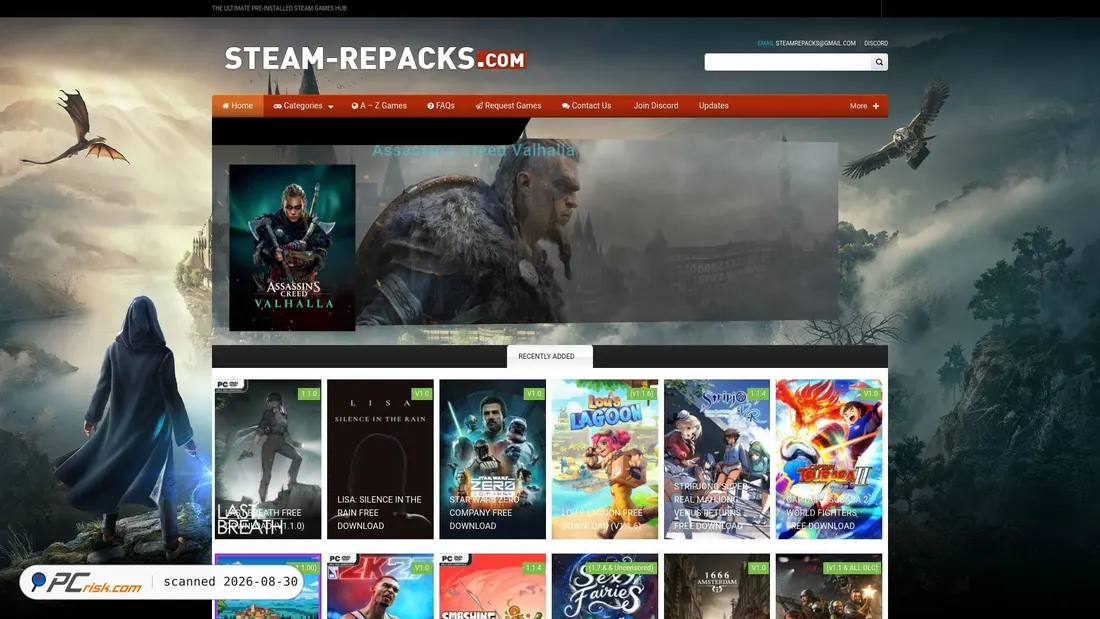Viewport: 1100px width, 619px height.
Task: Open the Discord link in the header
Action: [x=876, y=44]
